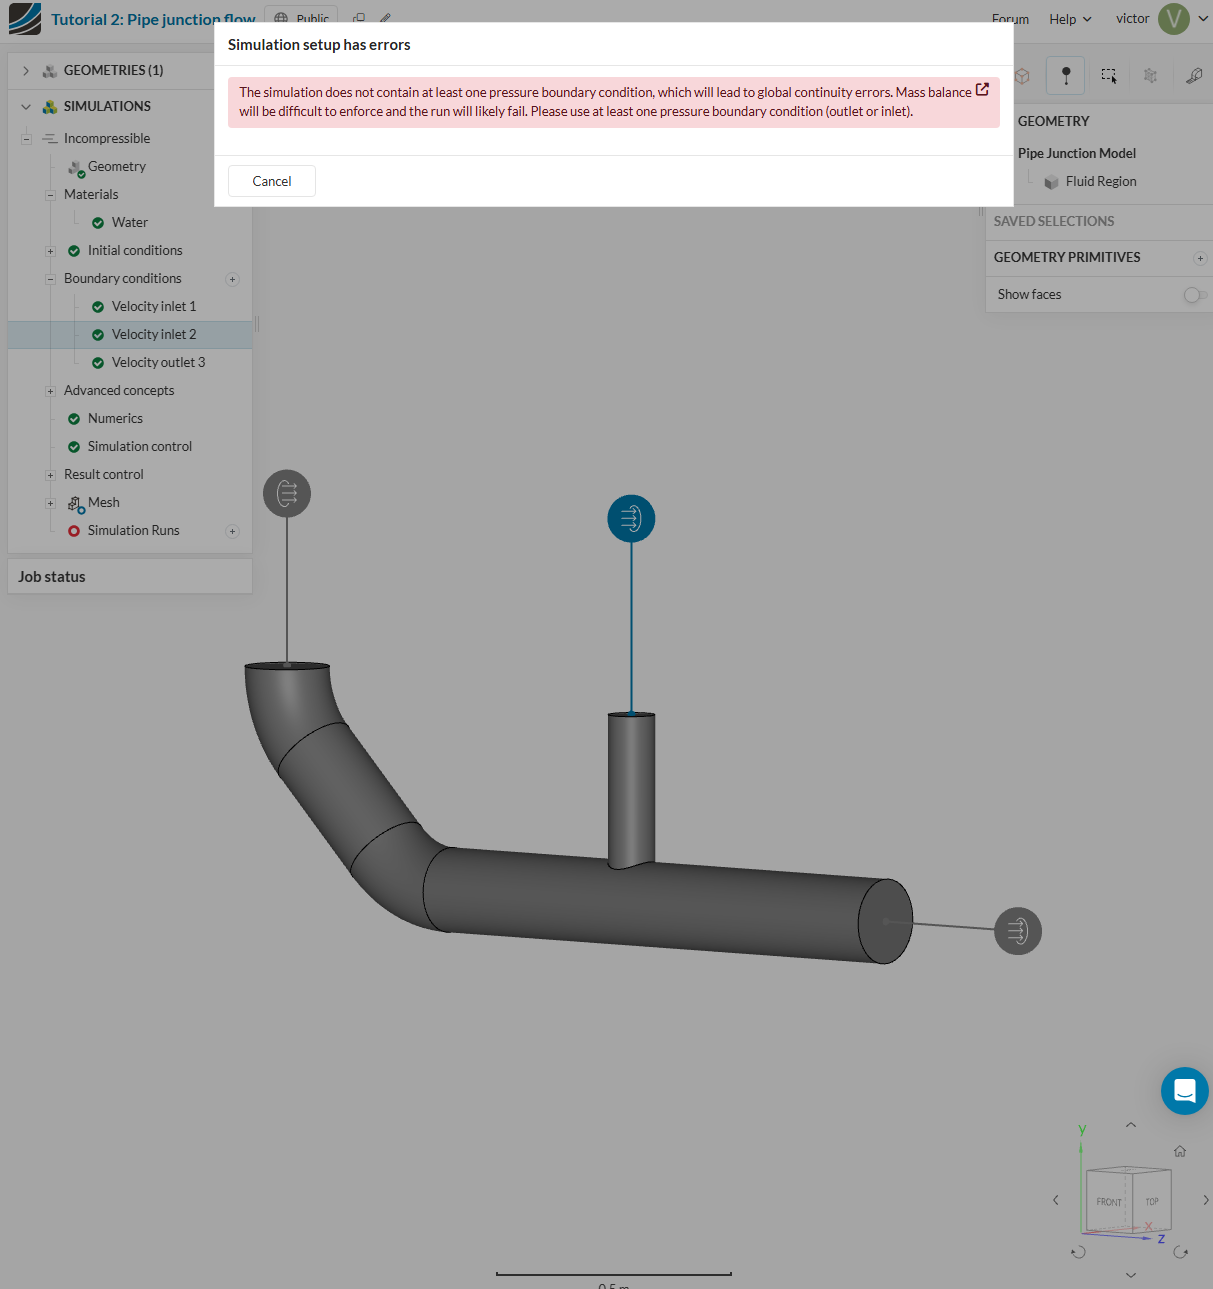
Task: Click the status icon beside Simulation Runs
Action: [x=73, y=531]
